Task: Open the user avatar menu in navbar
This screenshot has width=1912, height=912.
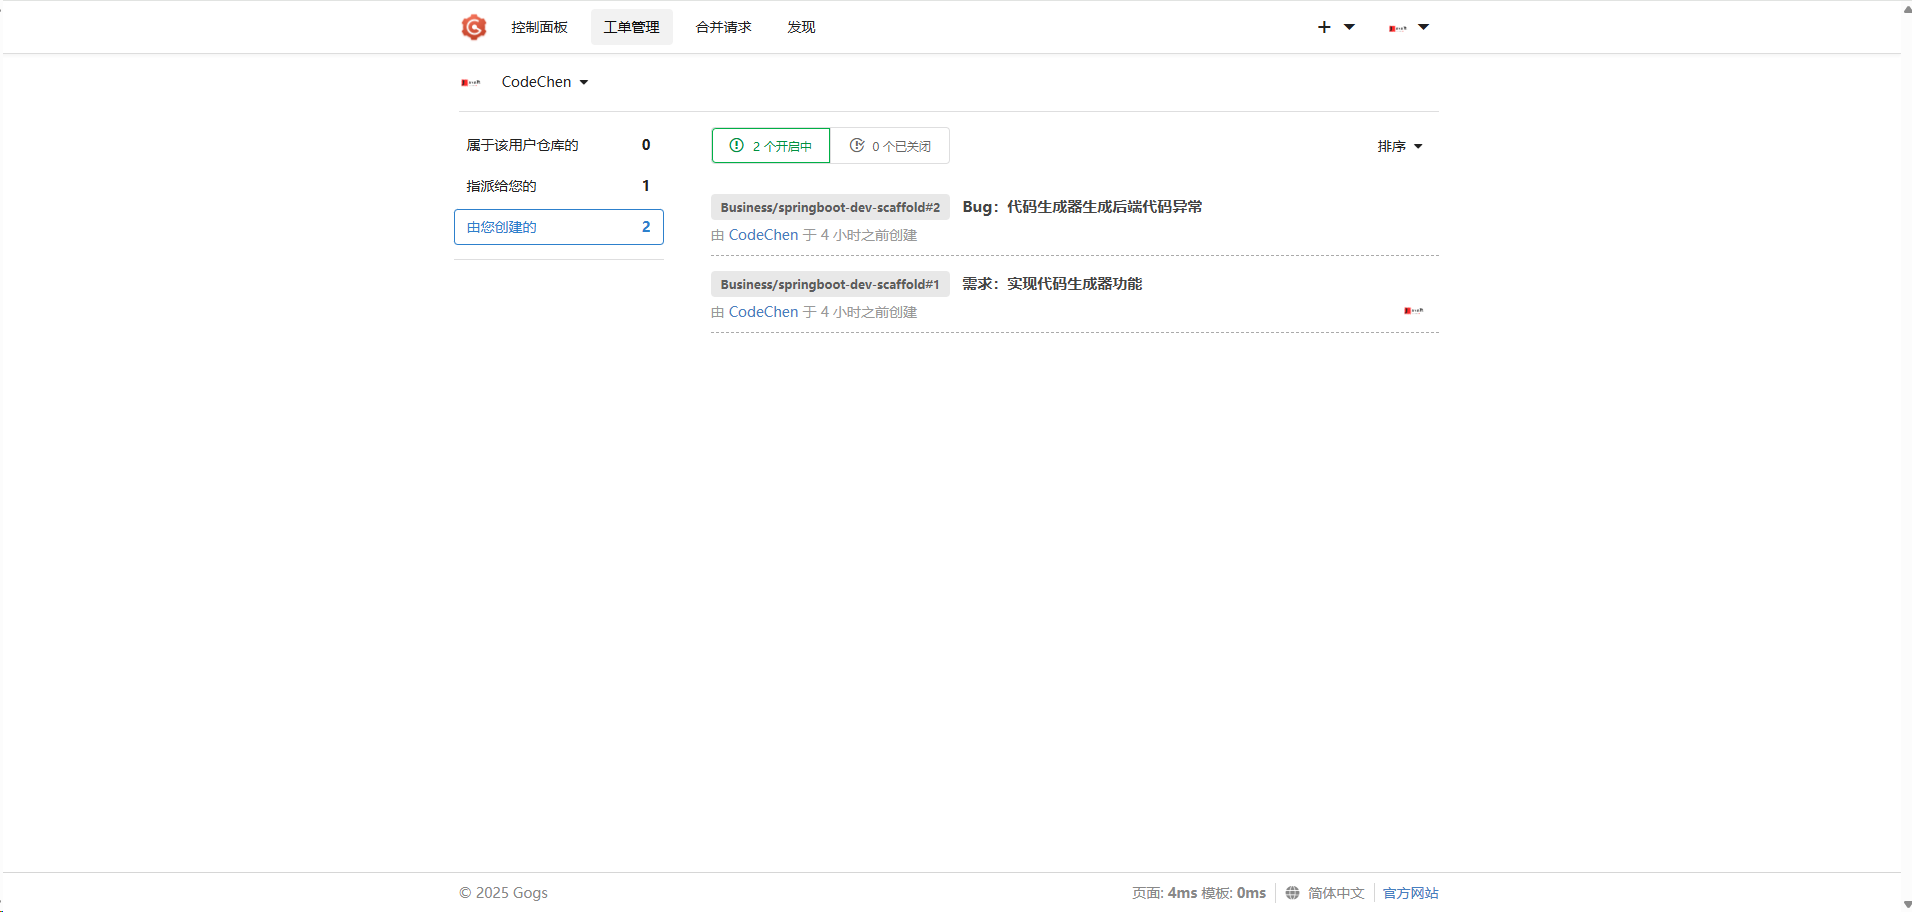Action: (1408, 27)
